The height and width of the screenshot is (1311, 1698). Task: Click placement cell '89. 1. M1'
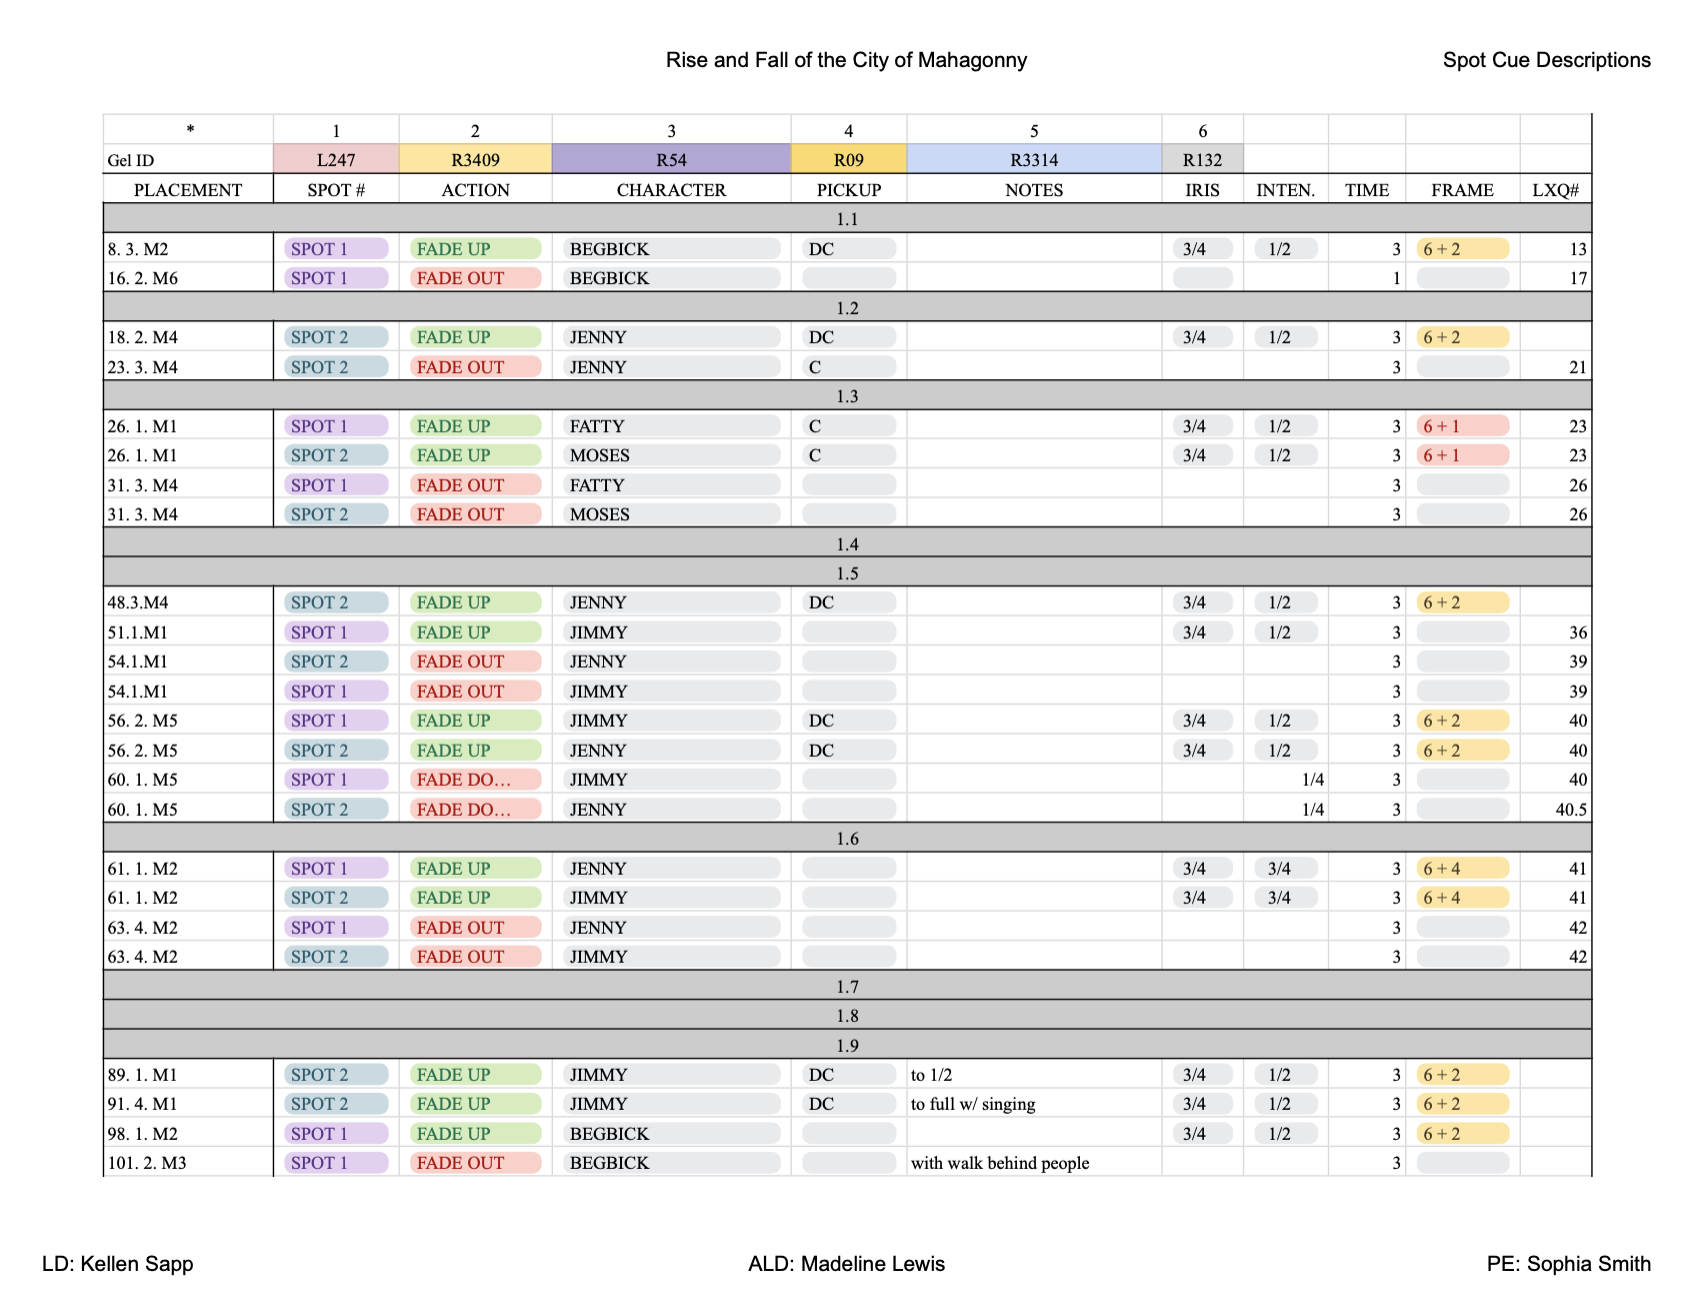tap(188, 1074)
